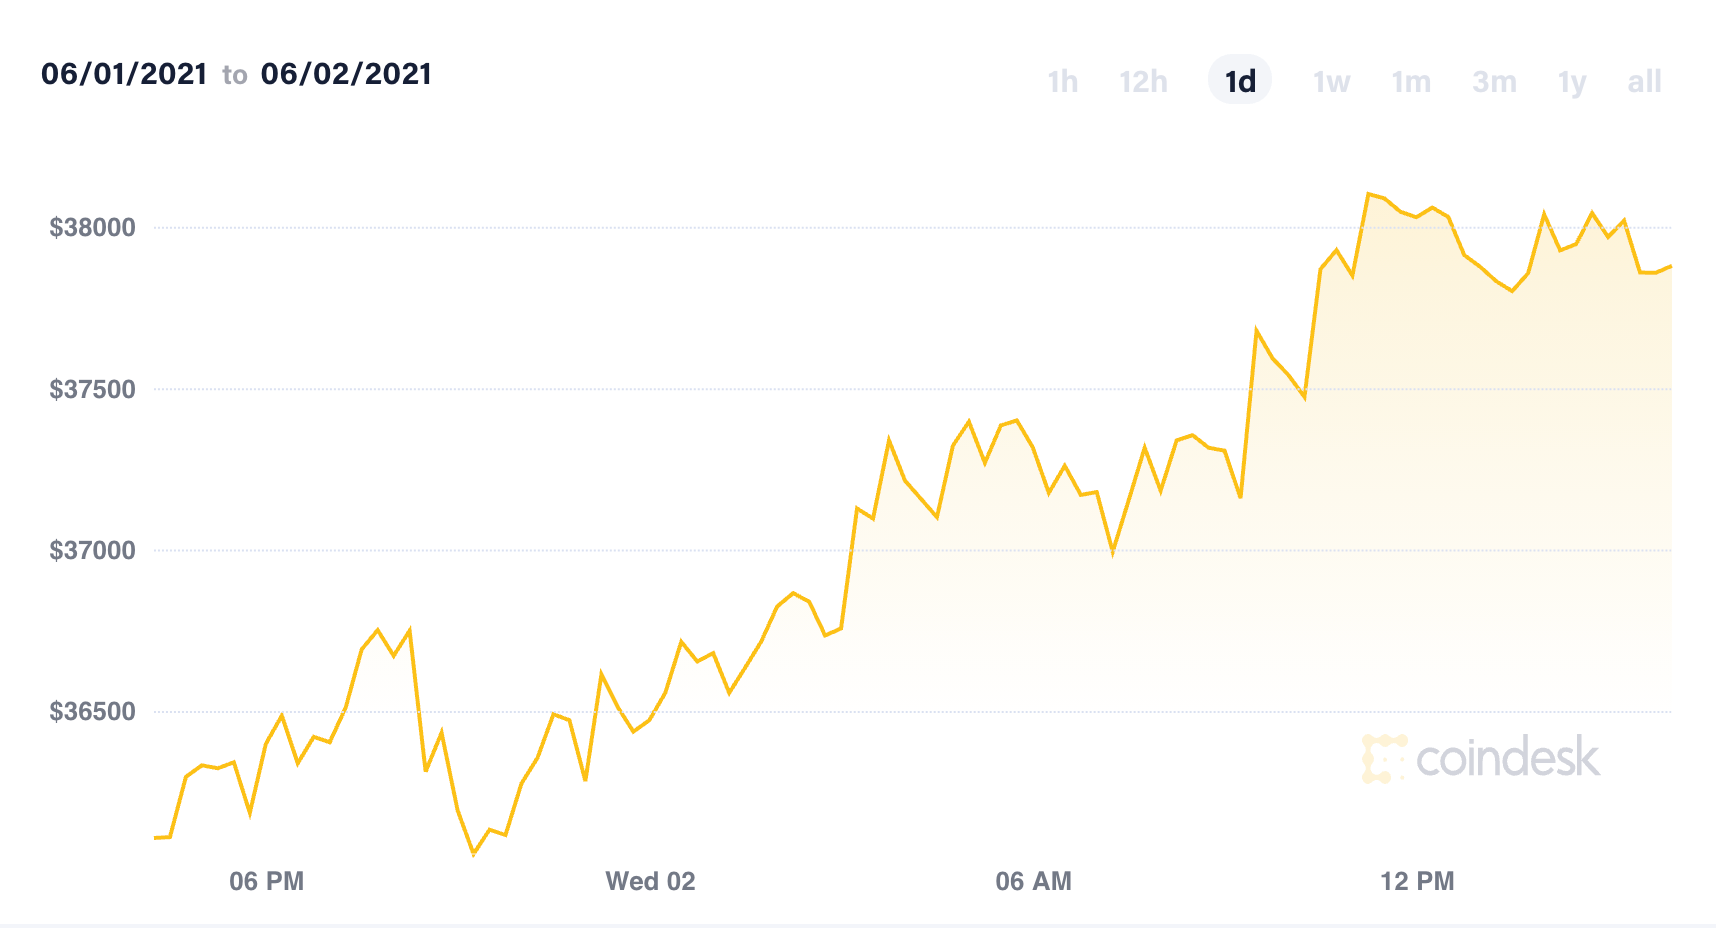This screenshot has width=1716, height=928.
Task: Click the $36500 price label
Action: 92,712
